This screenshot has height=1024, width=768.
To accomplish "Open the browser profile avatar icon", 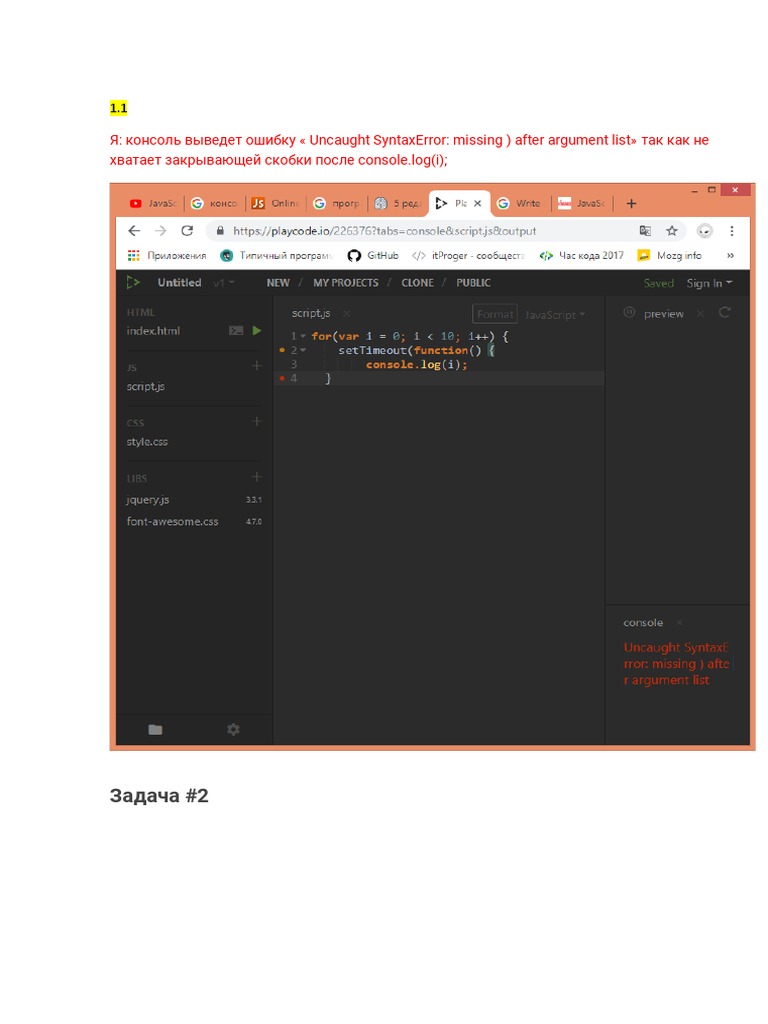I will click(x=705, y=231).
